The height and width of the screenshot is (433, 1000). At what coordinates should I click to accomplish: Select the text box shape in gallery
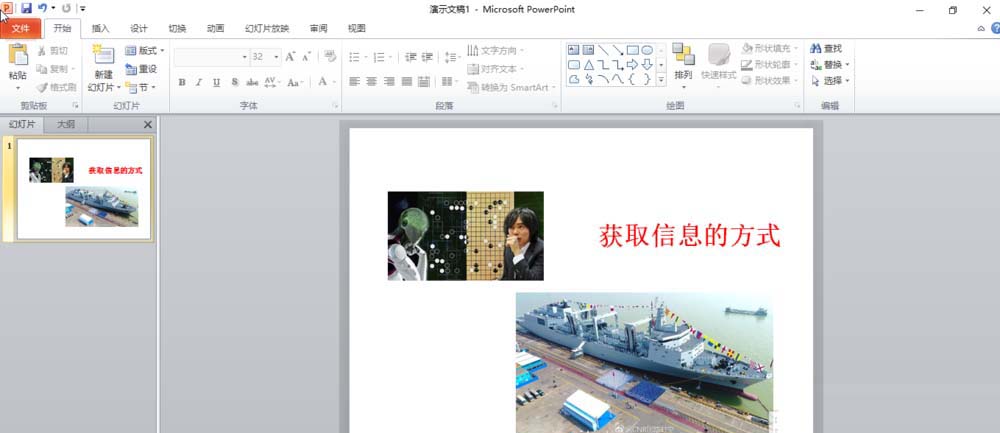tap(573, 50)
